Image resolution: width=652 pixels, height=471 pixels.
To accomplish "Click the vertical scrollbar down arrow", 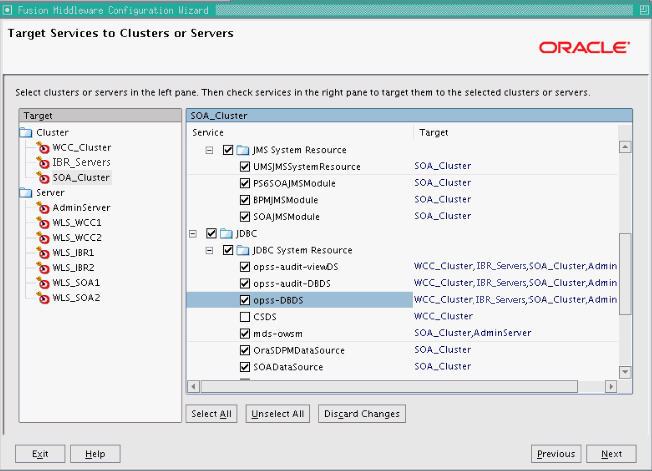I will (625, 372).
